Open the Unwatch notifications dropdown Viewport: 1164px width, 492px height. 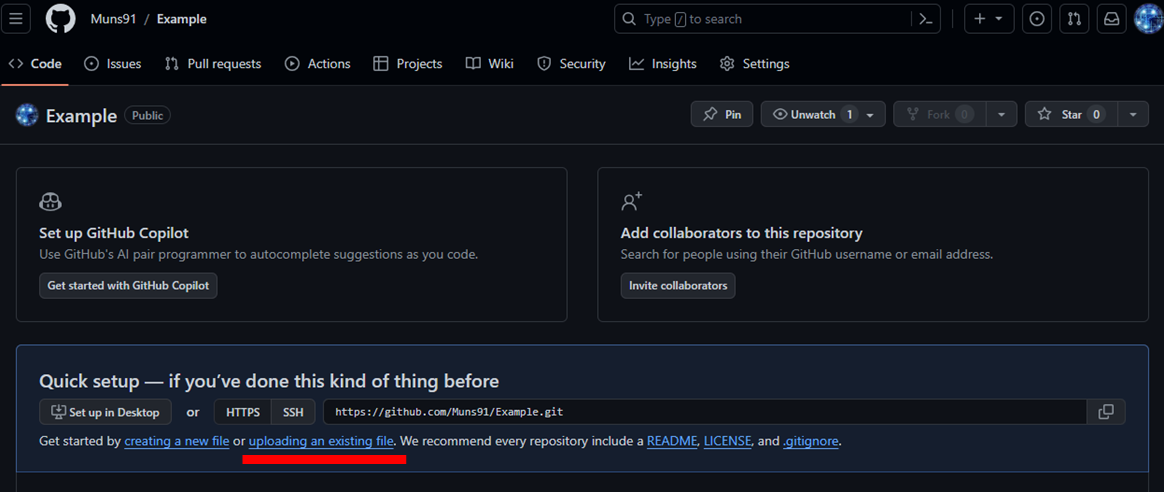pos(823,114)
